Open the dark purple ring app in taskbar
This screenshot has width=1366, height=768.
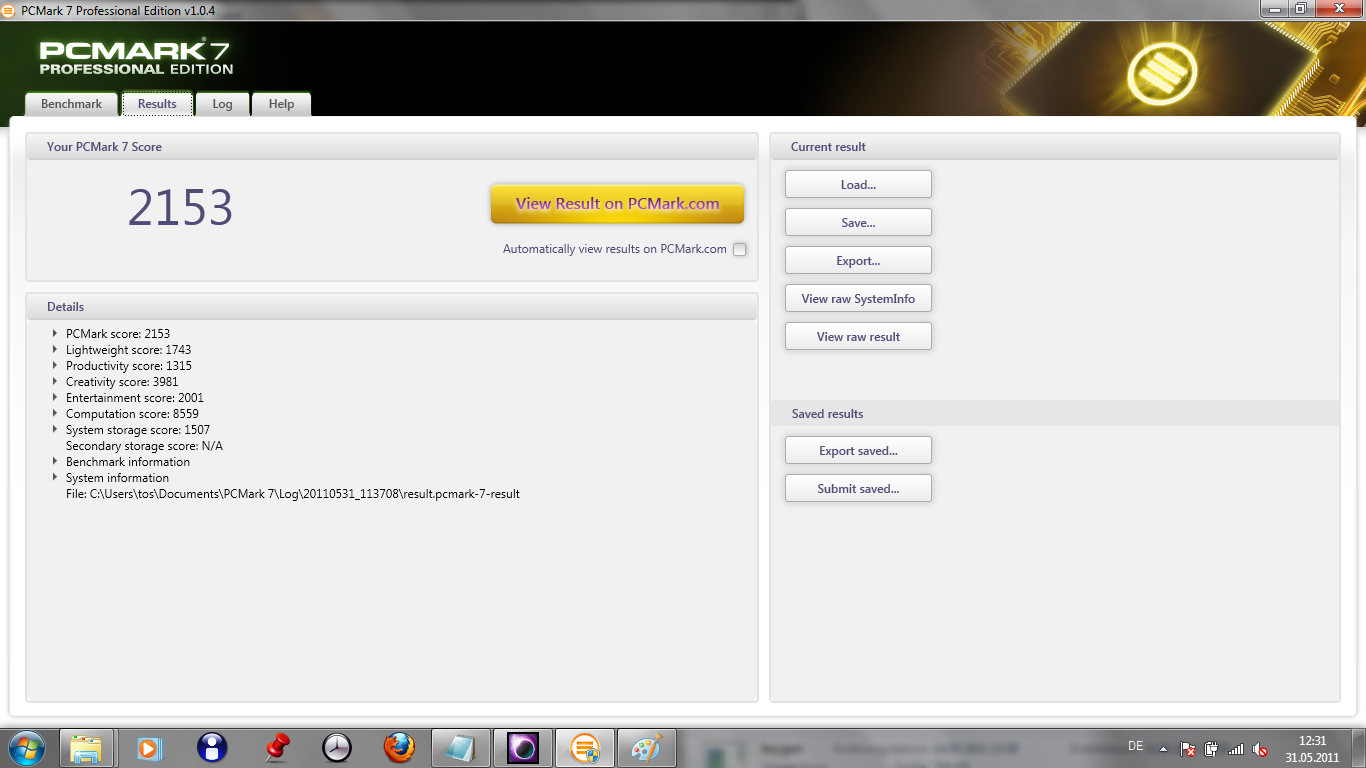pos(523,747)
